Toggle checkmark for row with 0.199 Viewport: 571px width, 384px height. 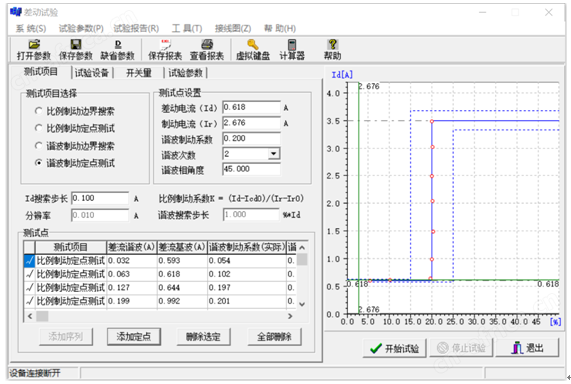(x=29, y=301)
